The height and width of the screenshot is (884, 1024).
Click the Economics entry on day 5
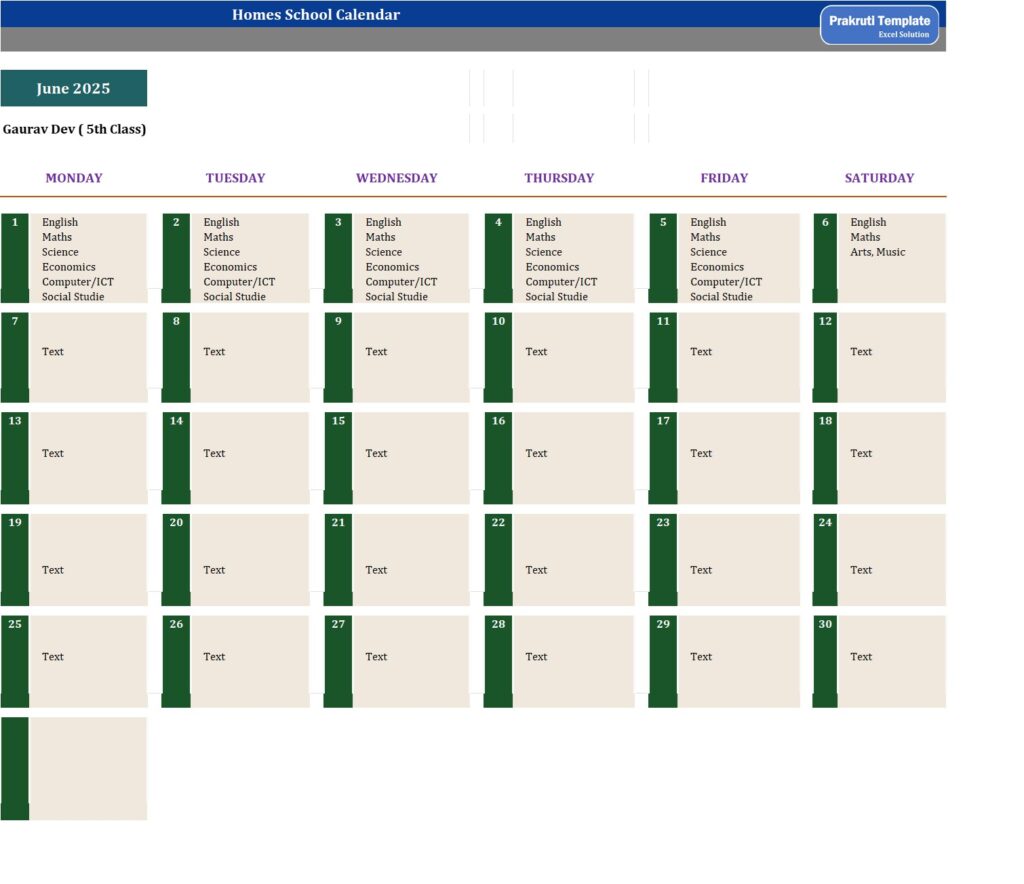pyautogui.click(x=716, y=267)
